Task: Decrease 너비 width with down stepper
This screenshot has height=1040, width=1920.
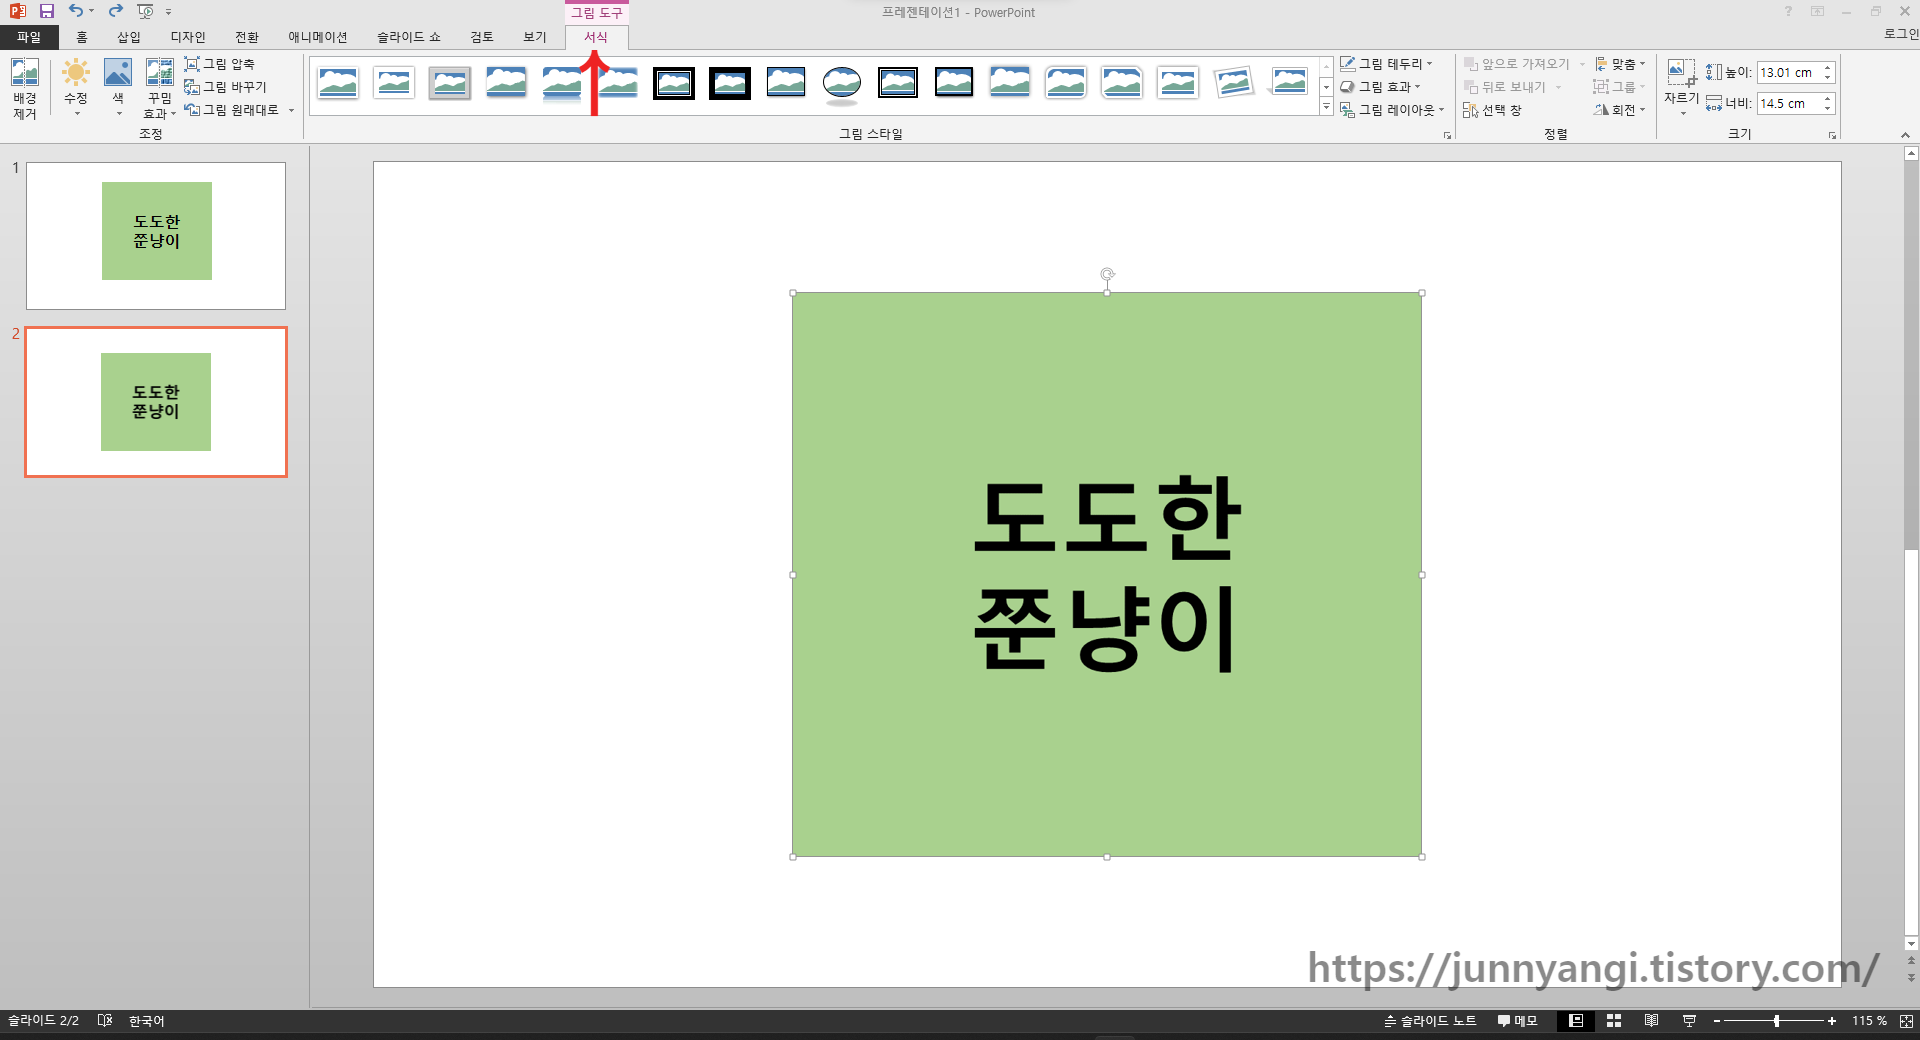Action: click(x=1827, y=108)
